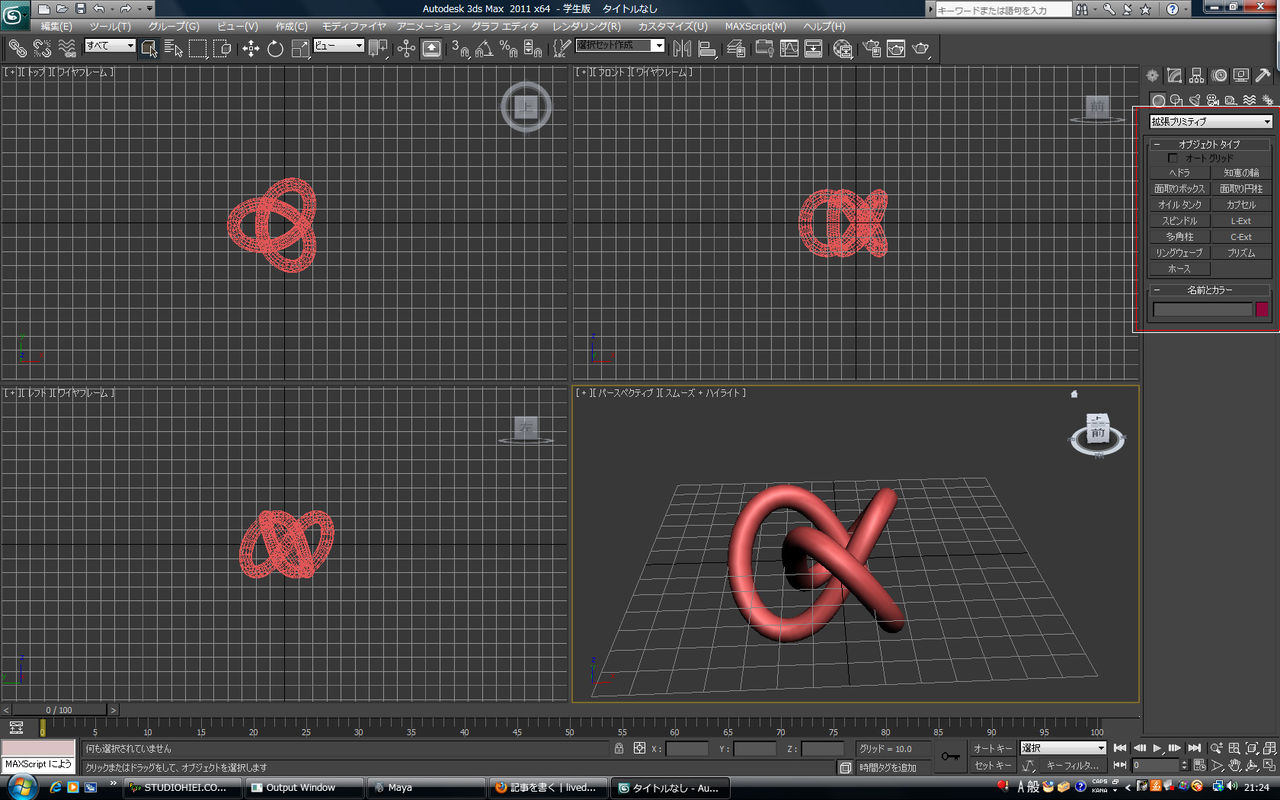Select the Lights category icon
Viewport: 1280px width, 800px height.
click(1194, 100)
